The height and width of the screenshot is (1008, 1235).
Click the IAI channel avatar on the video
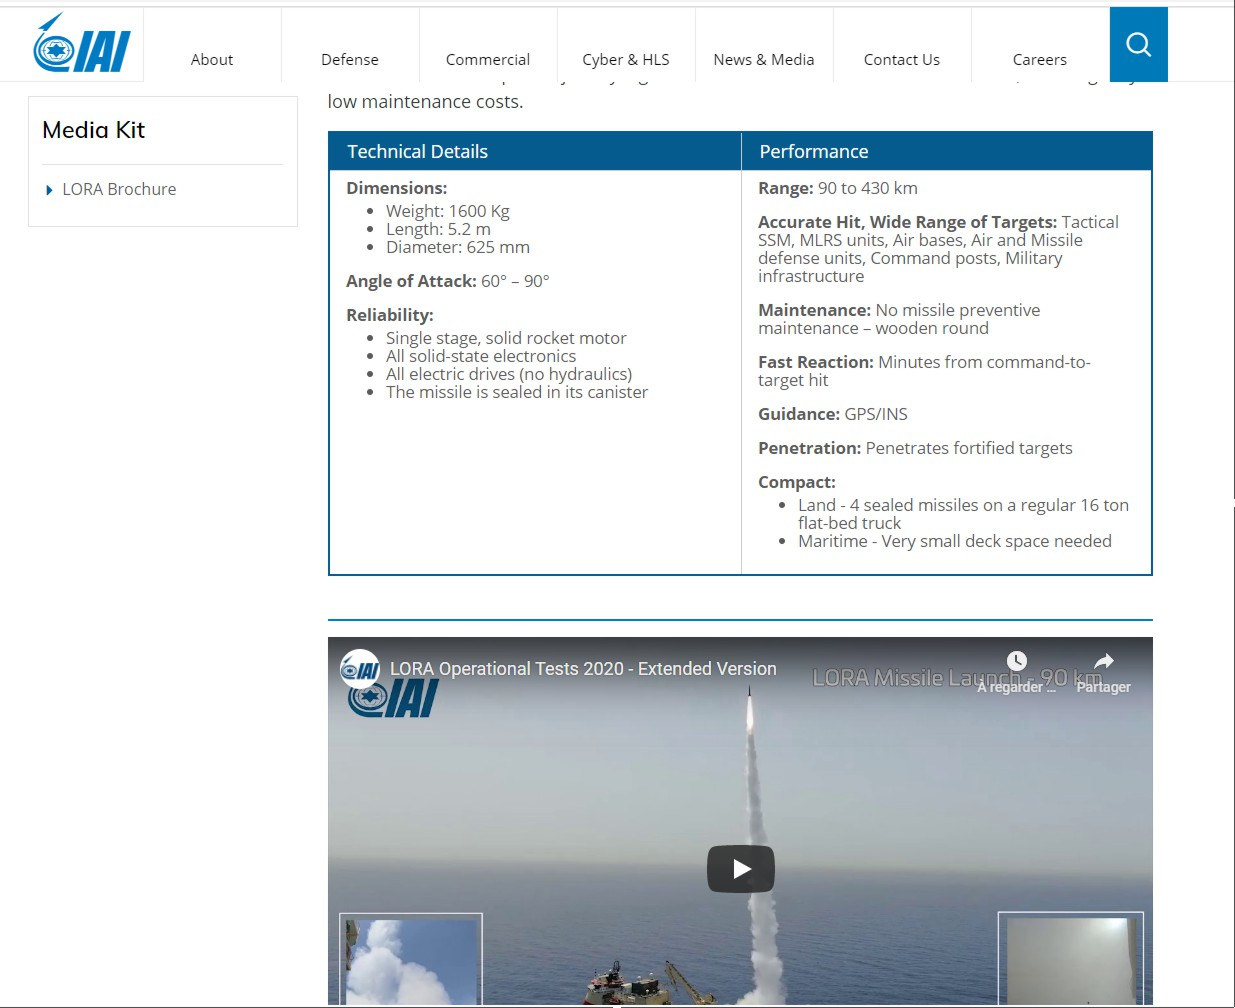click(360, 669)
